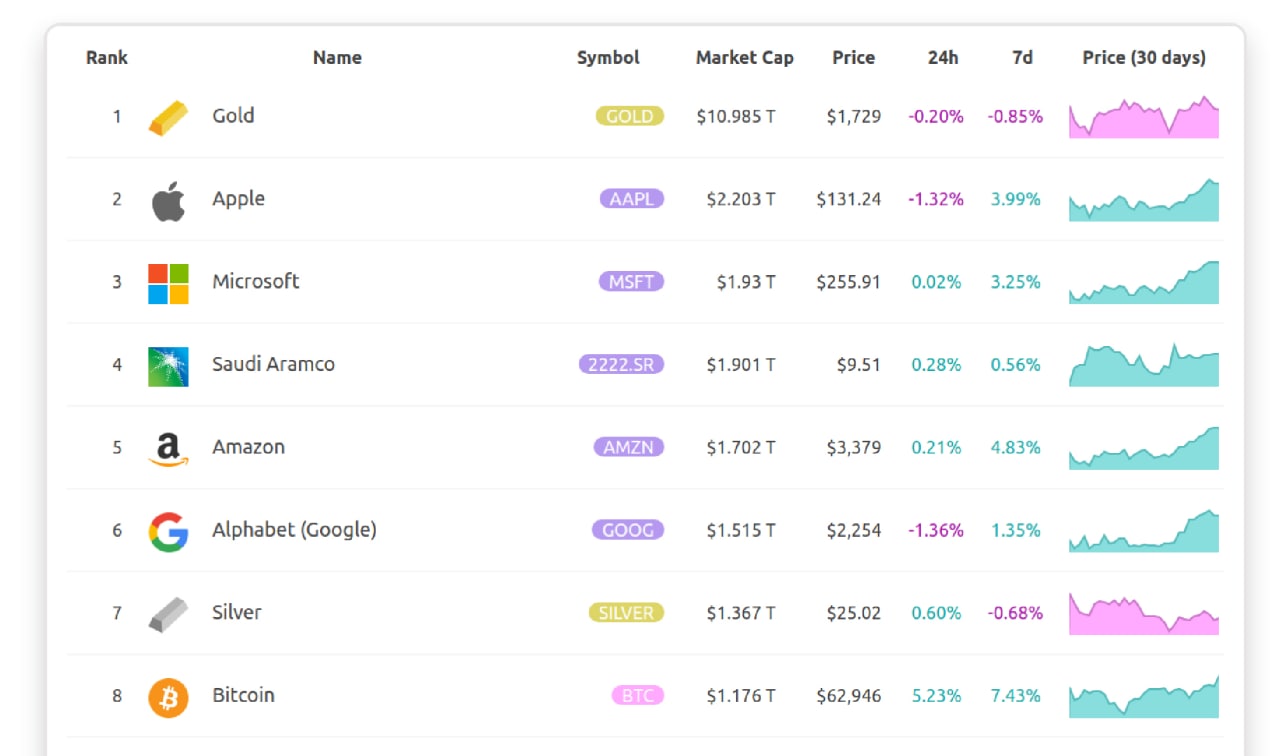
Task: Click Silver 7d change -0.68%
Action: [1015, 614]
